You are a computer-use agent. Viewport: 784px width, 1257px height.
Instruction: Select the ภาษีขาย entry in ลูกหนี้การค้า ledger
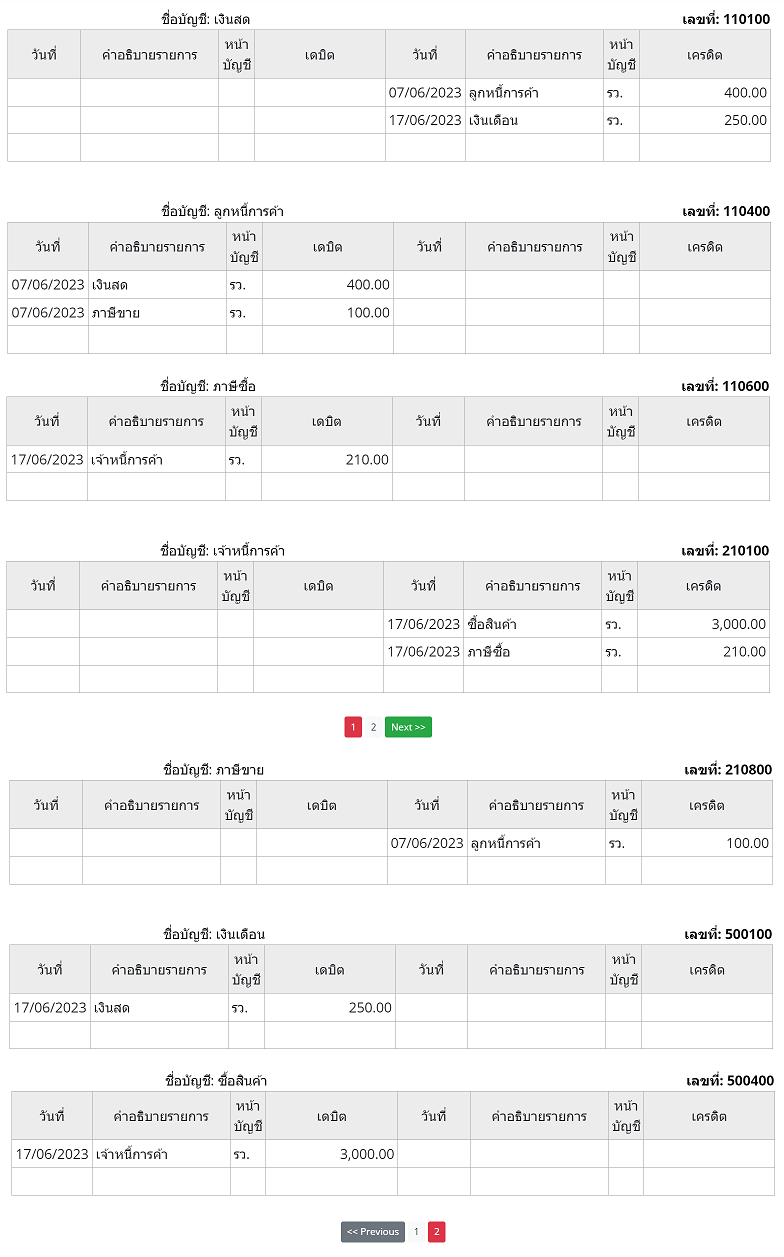[116, 313]
